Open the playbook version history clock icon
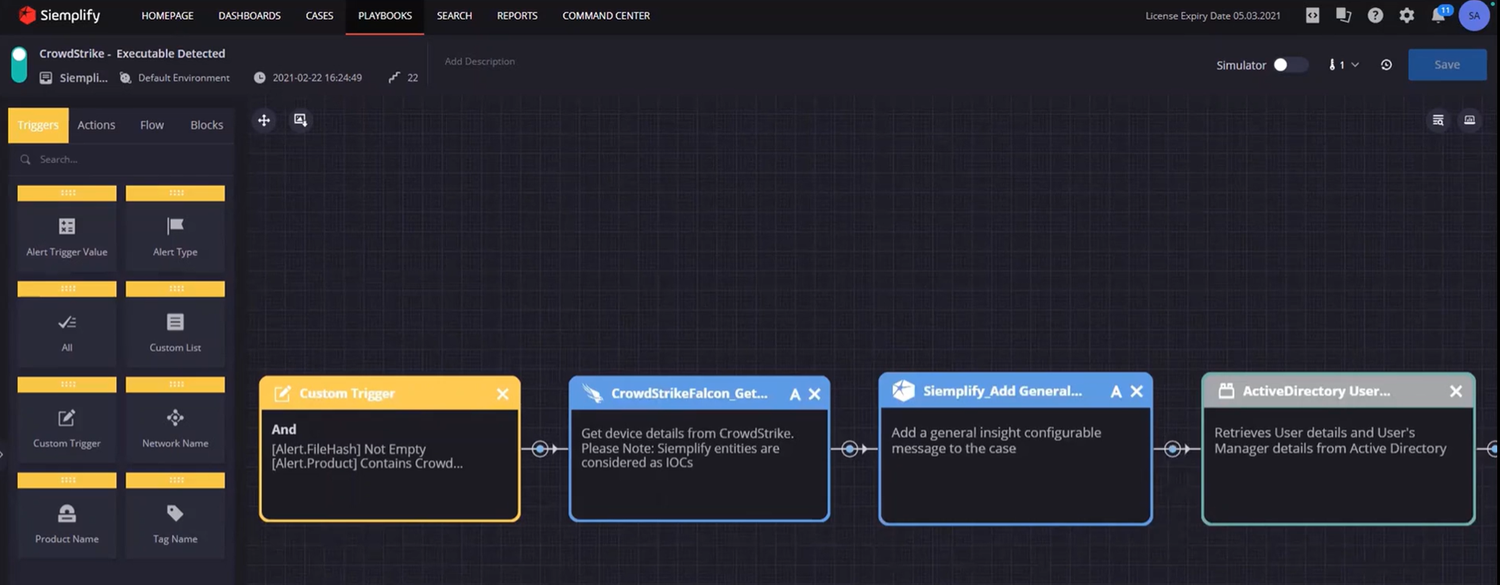 (x=1386, y=63)
